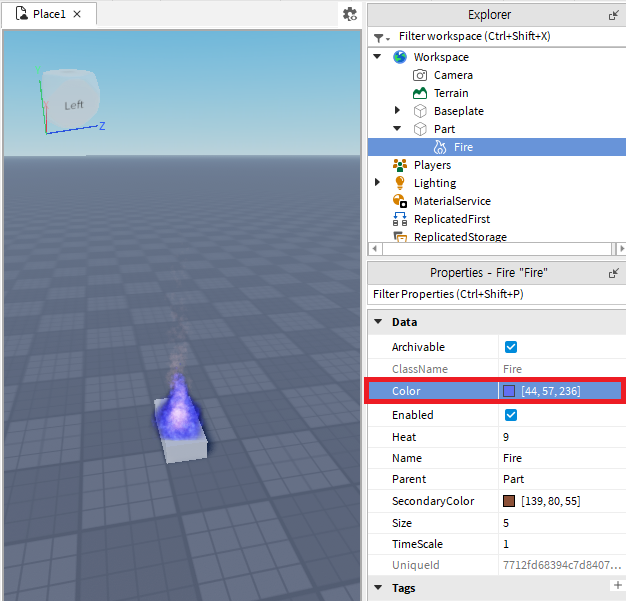This screenshot has width=626, height=601.
Task: Collapse the Data properties section
Action: click(378, 321)
